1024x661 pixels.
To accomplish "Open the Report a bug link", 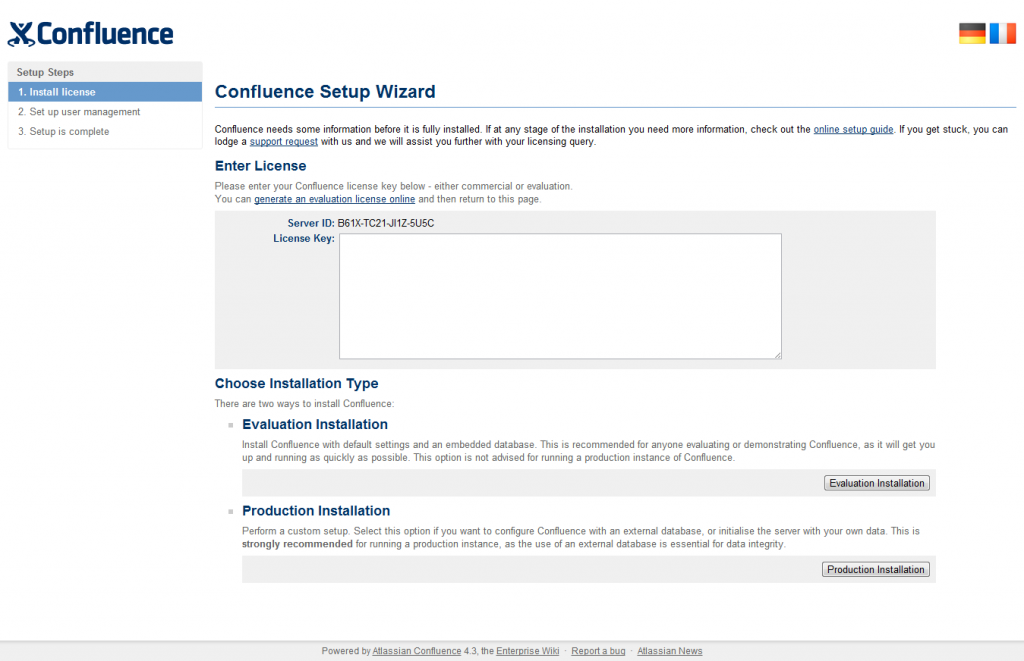I will tap(598, 651).
